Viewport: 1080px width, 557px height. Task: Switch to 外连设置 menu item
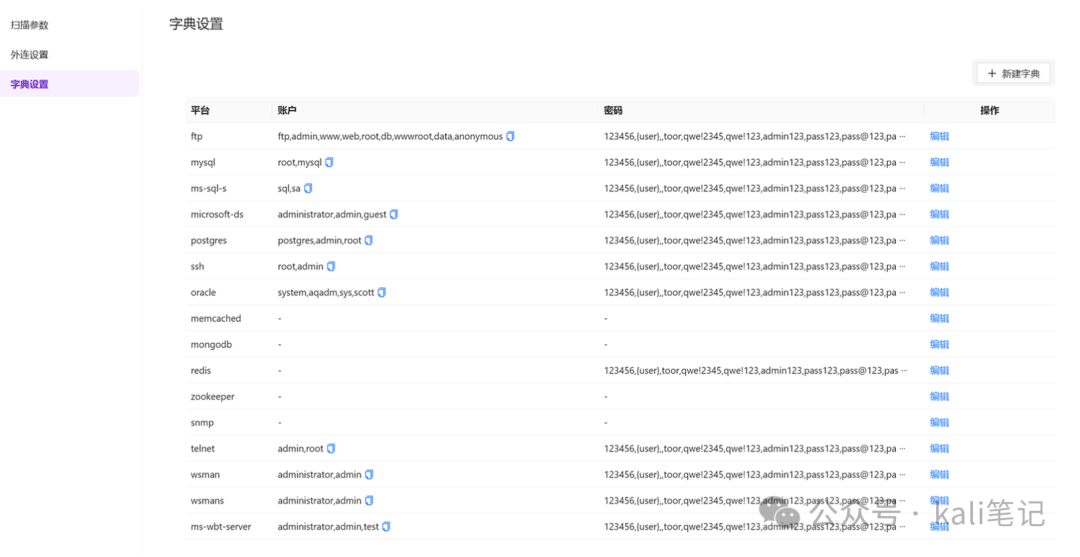pos(29,55)
